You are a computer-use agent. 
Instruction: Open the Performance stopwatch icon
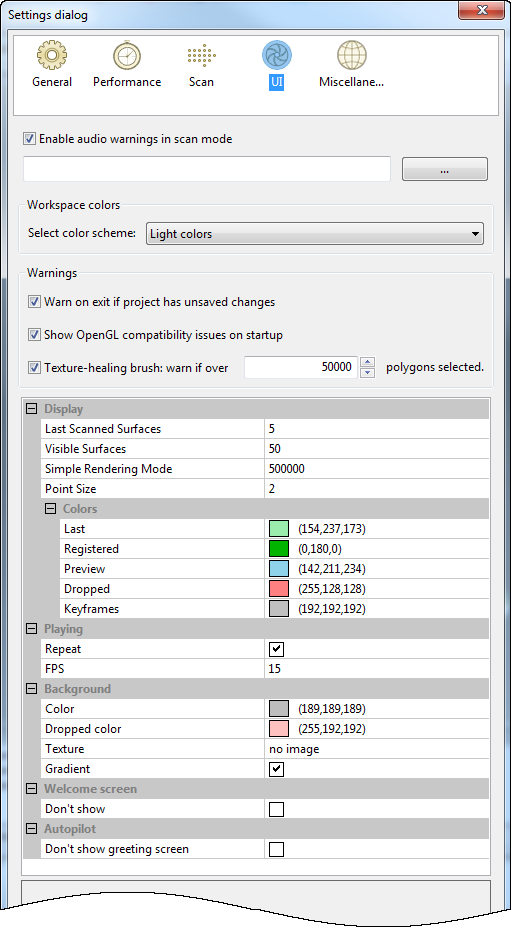pyautogui.click(x=127, y=56)
